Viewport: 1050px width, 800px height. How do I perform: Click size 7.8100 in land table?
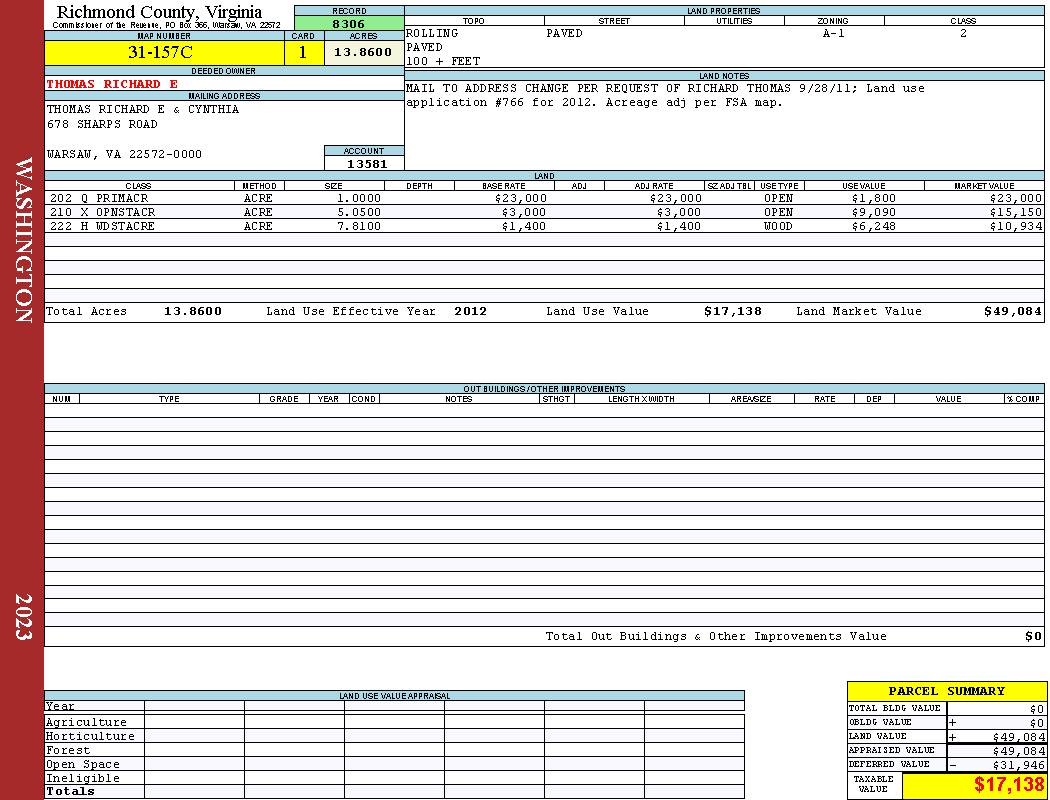[x=359, y=226]
